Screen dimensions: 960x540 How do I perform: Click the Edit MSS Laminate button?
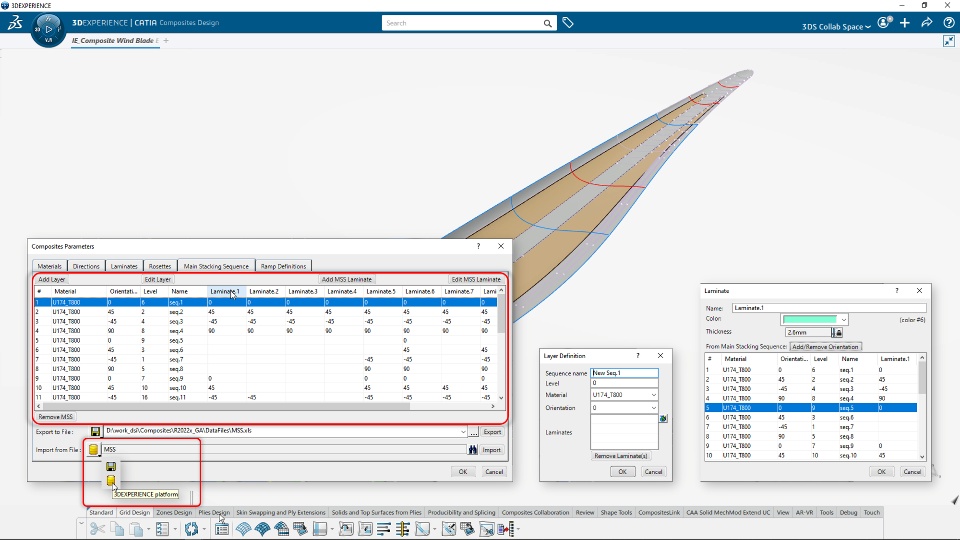(x=476, y=279)
